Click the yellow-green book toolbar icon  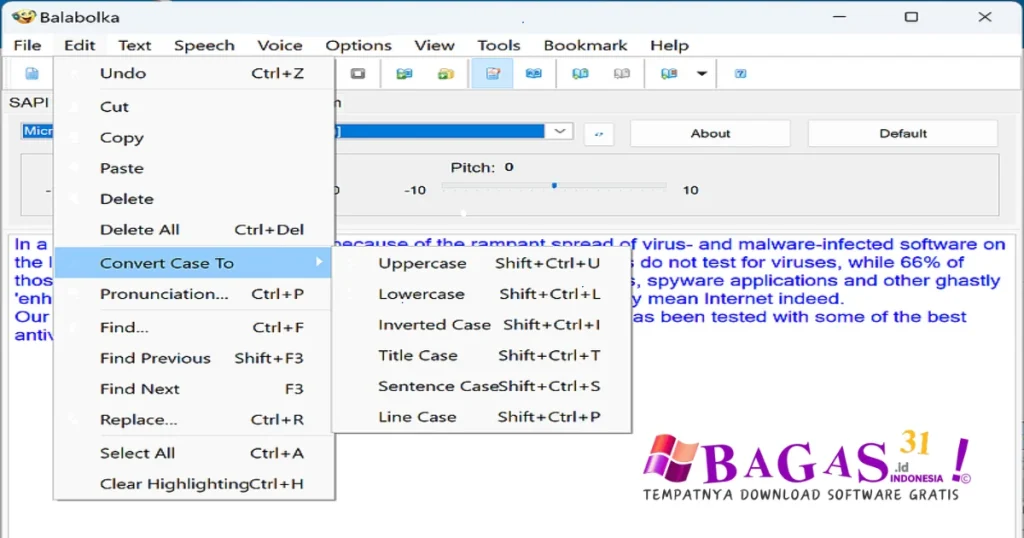pos(446,73)
